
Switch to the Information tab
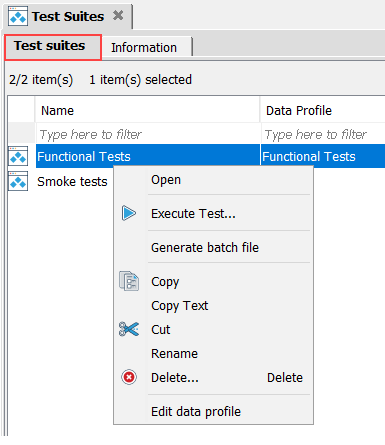pyautogui.click(x=144, y=48)
